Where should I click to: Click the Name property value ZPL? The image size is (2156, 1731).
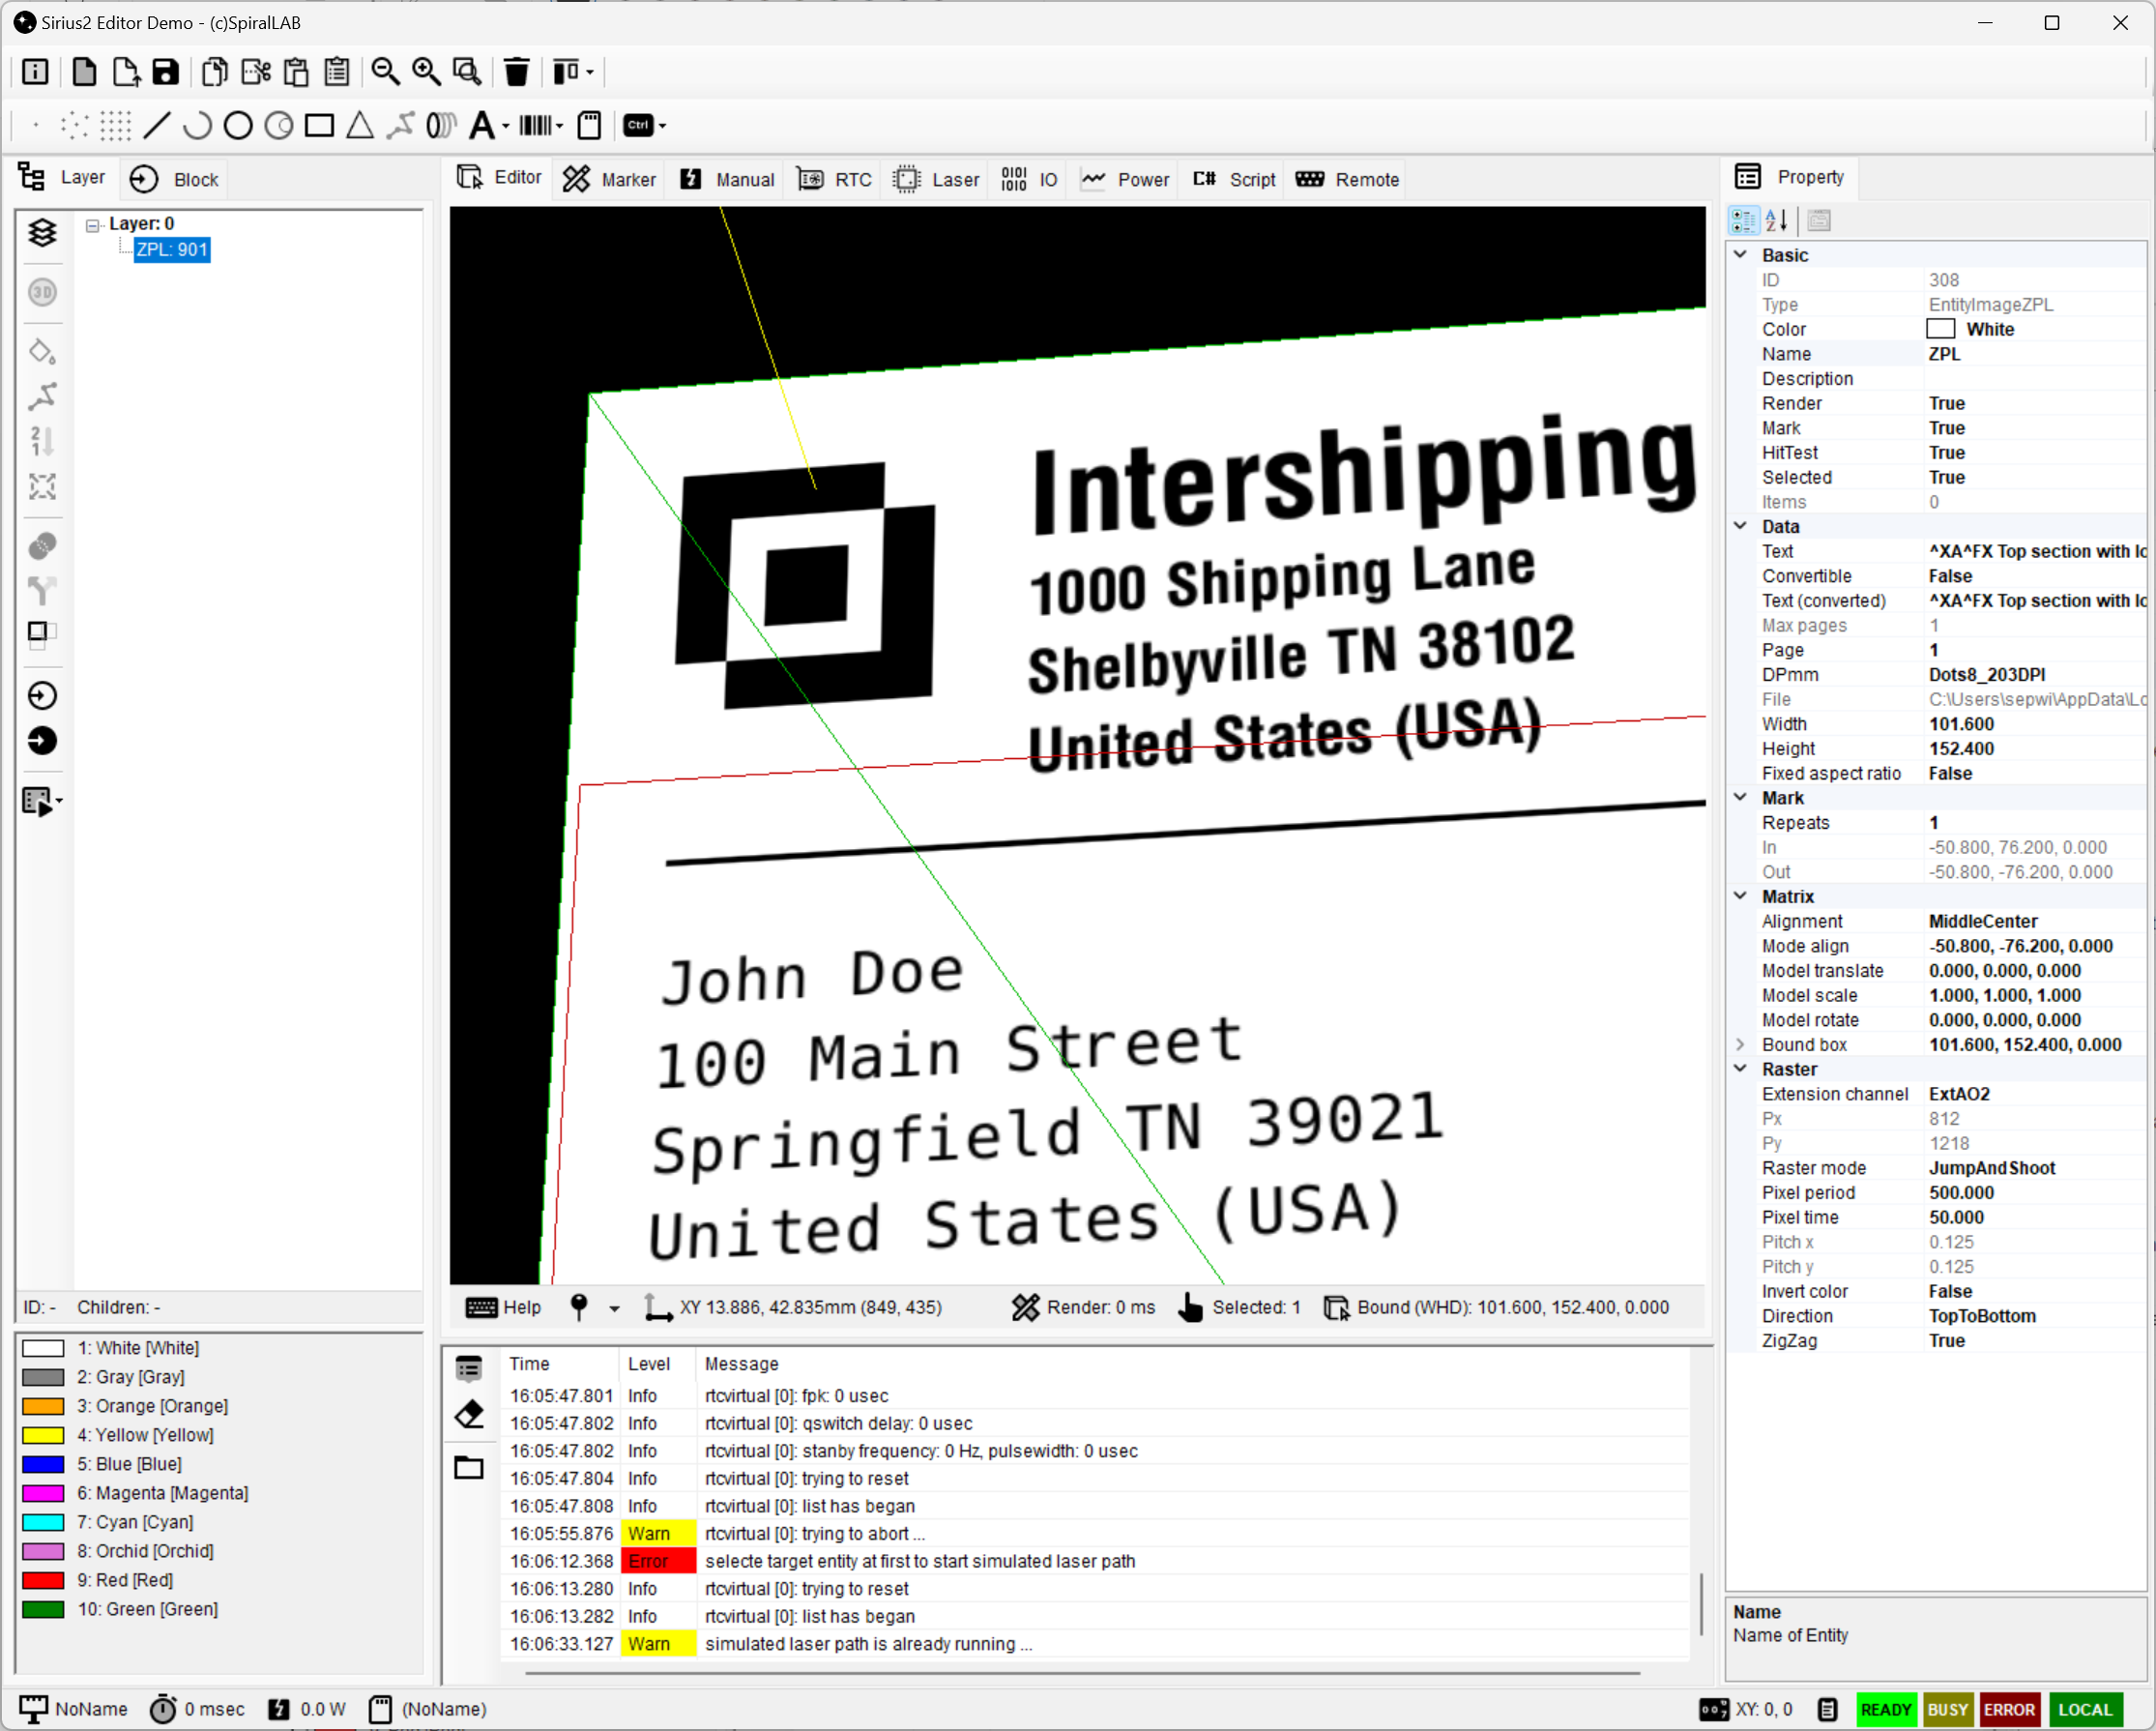[2034, 354]
